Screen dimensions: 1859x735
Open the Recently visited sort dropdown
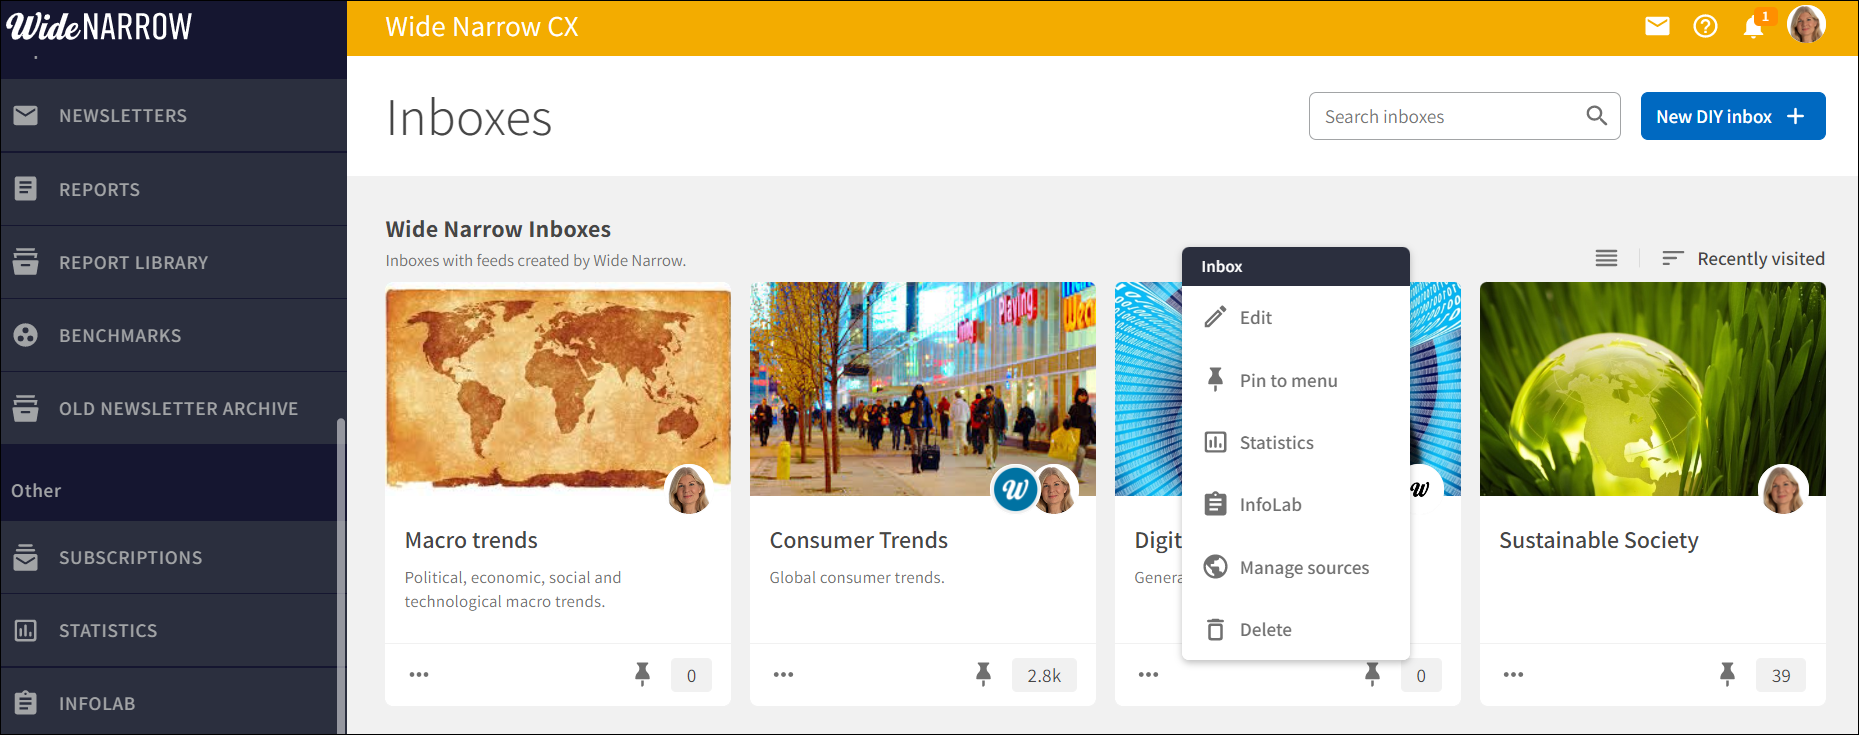[1743, 258]
